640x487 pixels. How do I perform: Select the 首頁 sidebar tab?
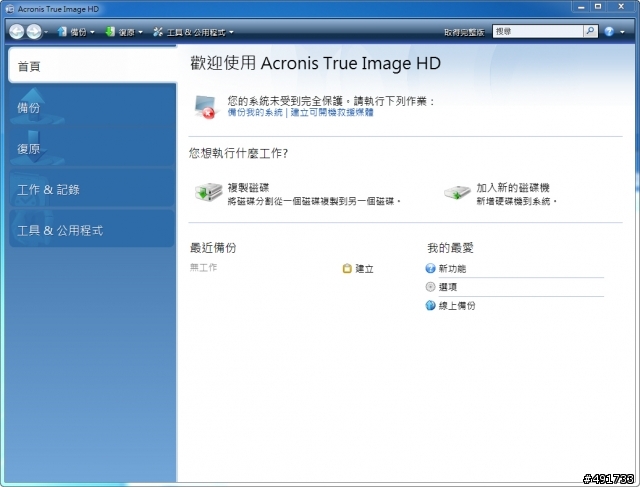(x=92, y=65)
